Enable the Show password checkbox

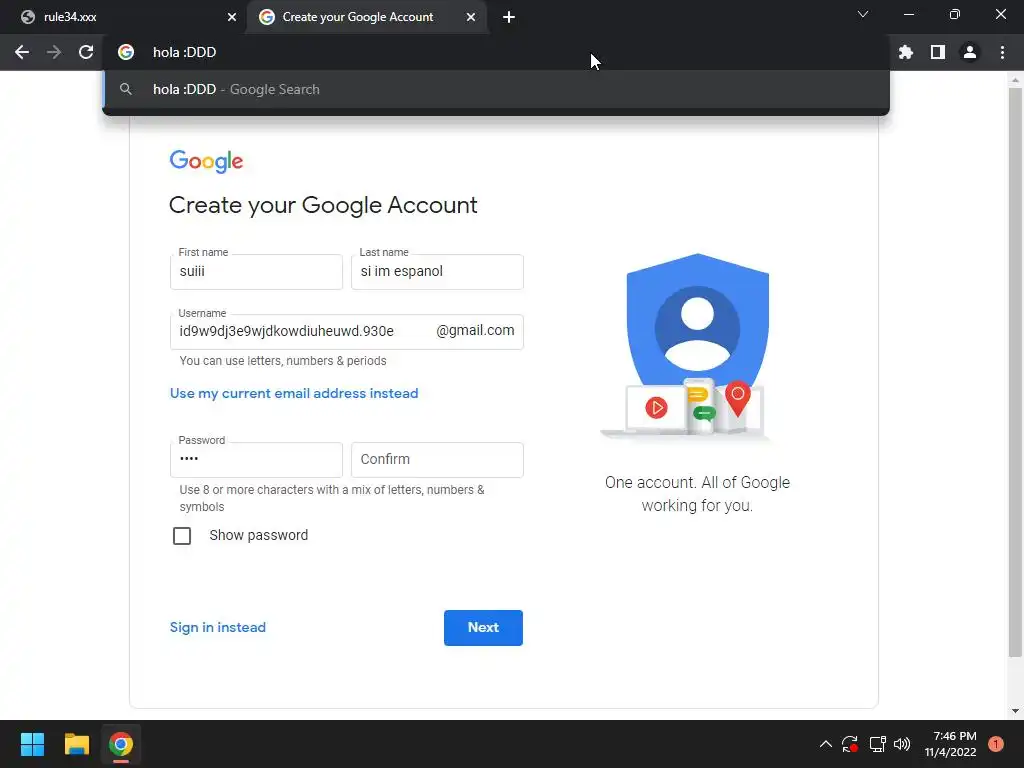pos(182,536)
